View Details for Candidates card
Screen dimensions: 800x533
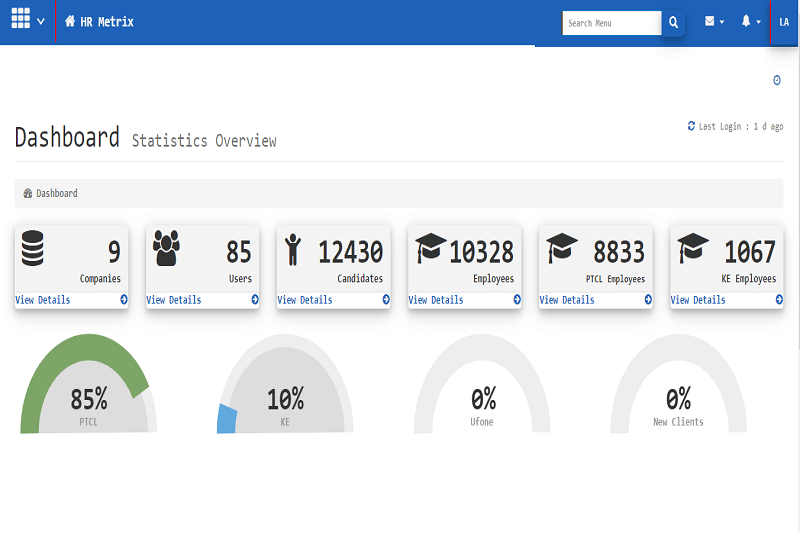(305, 300)
